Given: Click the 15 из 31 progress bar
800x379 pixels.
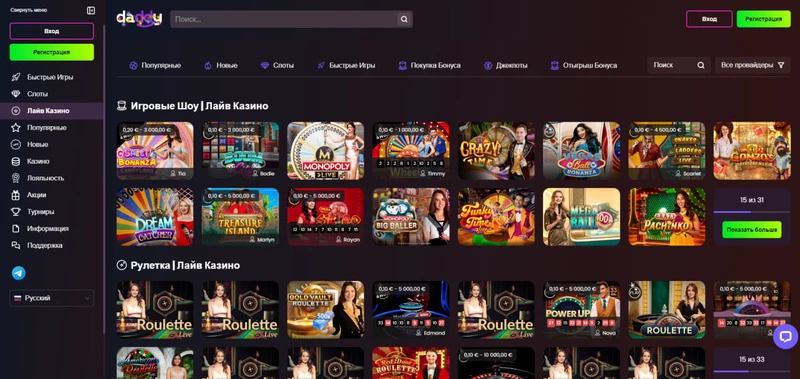Looking at the screenshot, I should 752,212.
